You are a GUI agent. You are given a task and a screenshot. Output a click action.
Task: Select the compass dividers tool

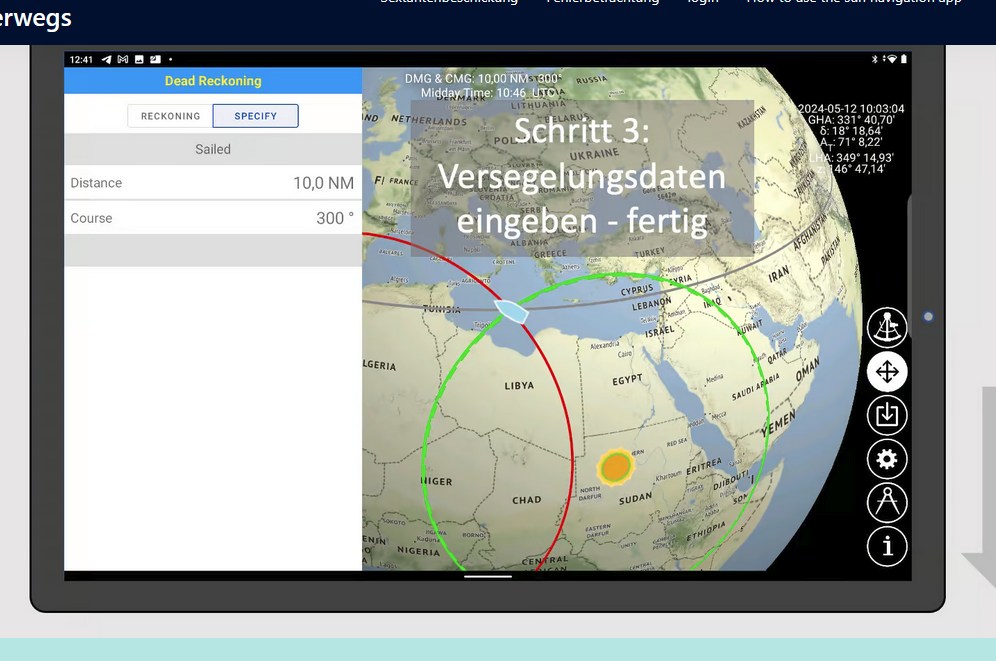coord(886,502)
